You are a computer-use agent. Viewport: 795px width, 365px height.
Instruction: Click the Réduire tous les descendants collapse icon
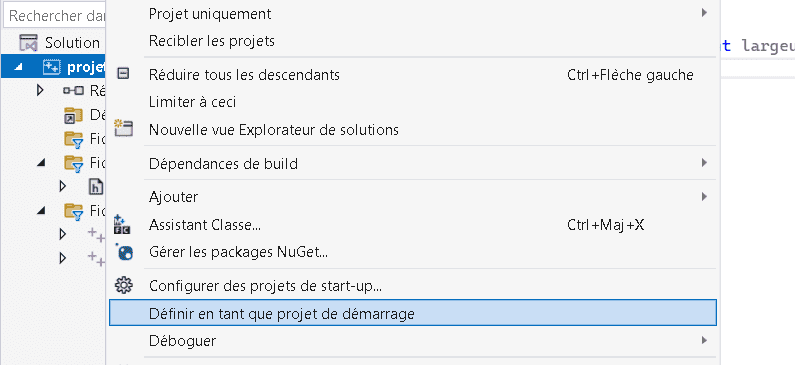point(123,74)
